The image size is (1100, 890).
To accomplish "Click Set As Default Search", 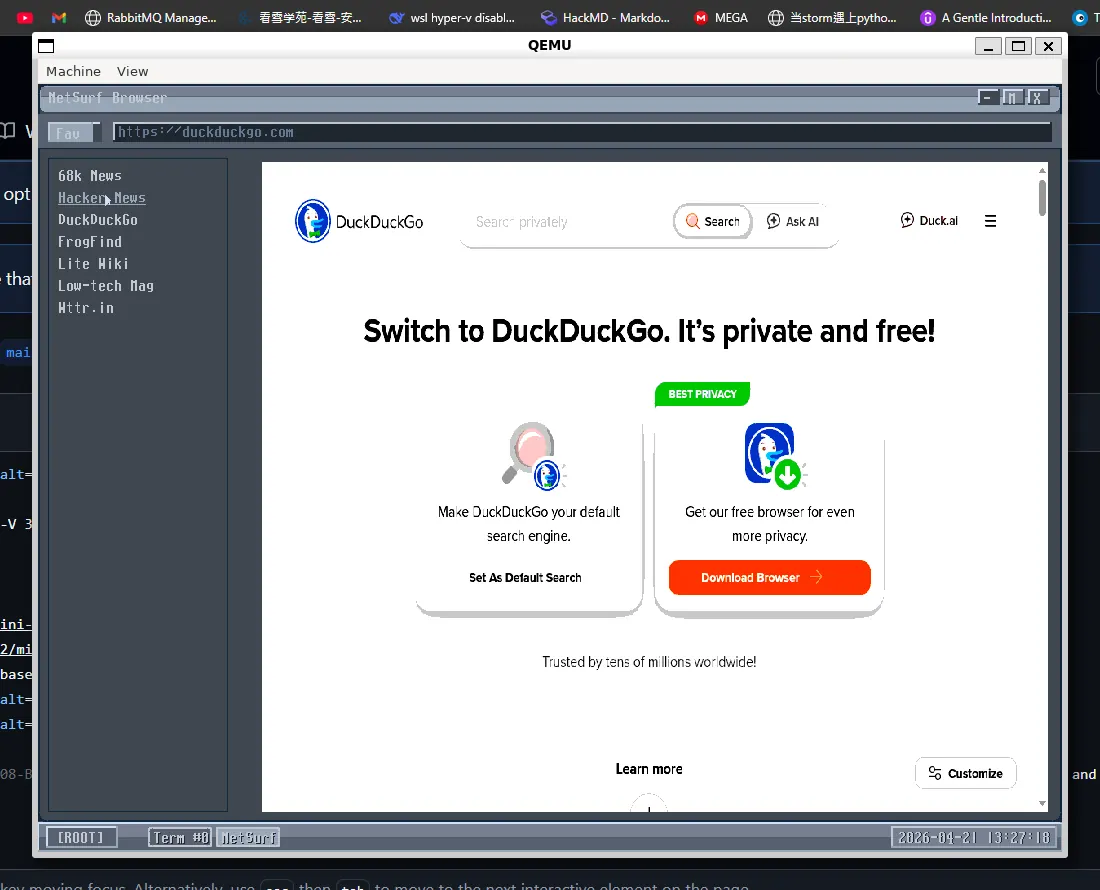I will click(525, 577).
